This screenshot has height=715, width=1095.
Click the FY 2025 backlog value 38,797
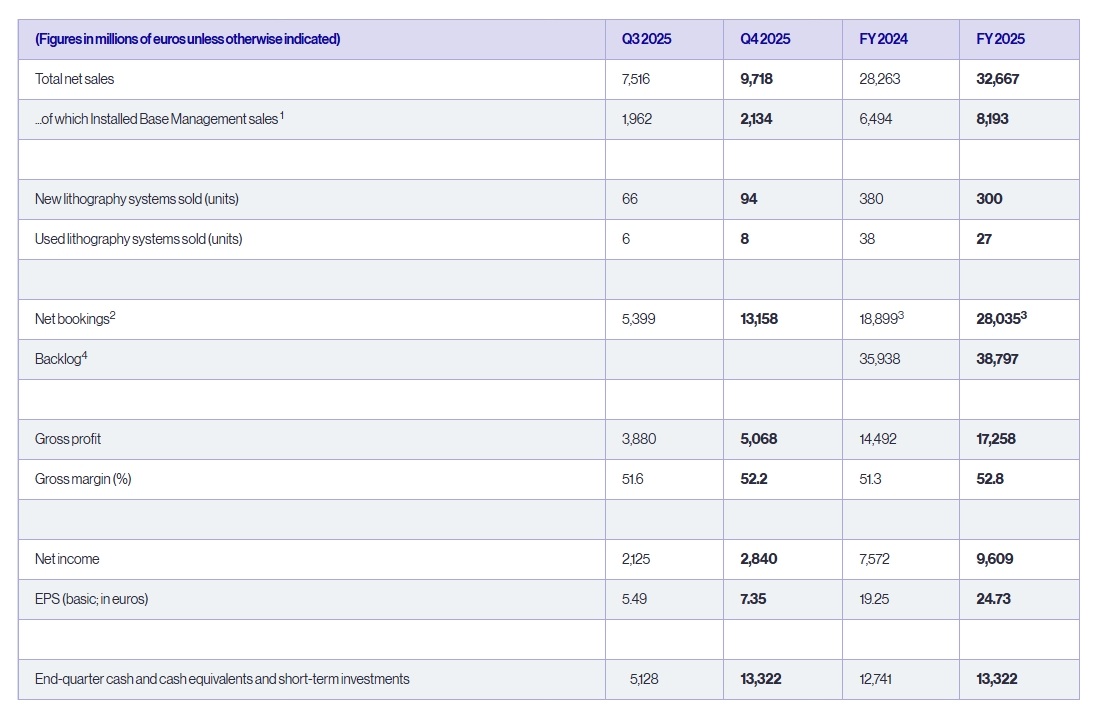pos(997,359)
